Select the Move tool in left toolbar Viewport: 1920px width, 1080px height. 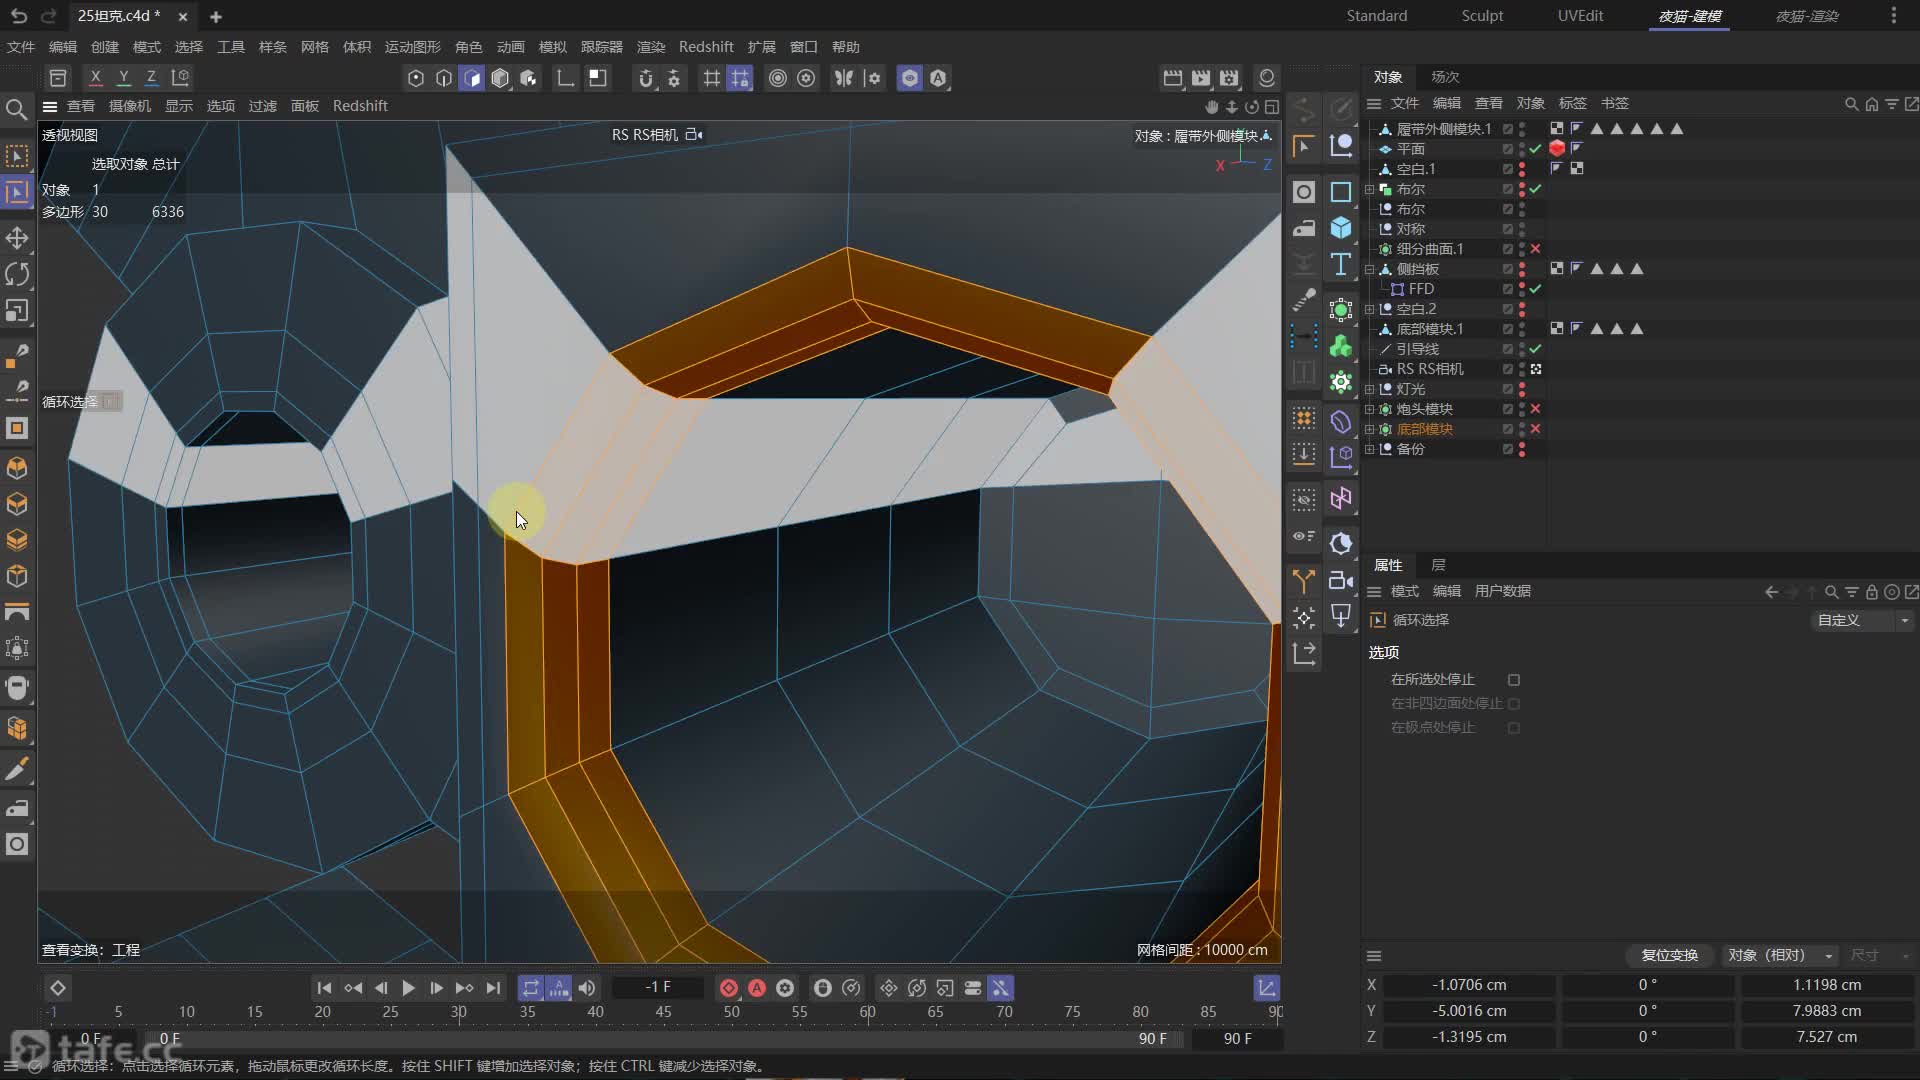click(17, 238)
